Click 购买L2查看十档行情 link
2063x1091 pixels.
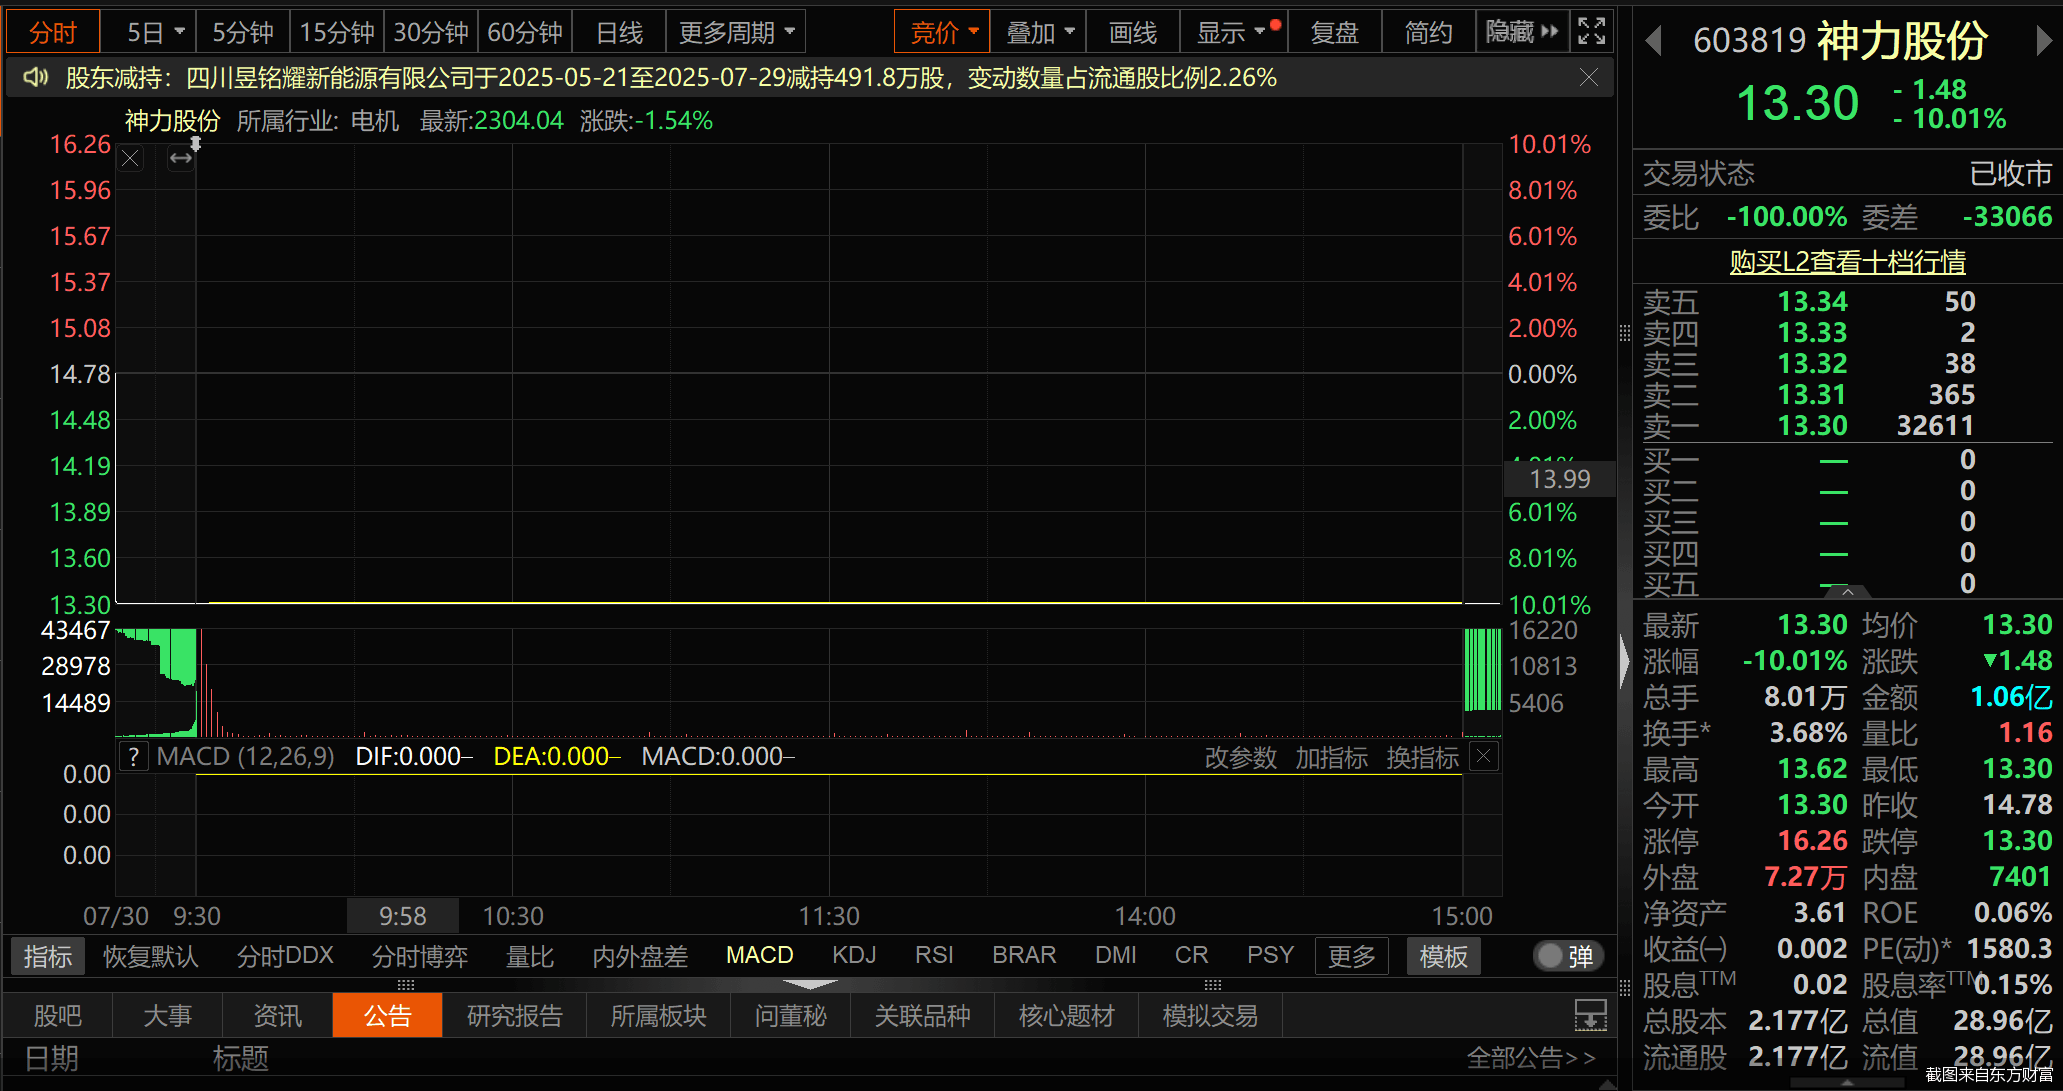(x=1848, y=261)
